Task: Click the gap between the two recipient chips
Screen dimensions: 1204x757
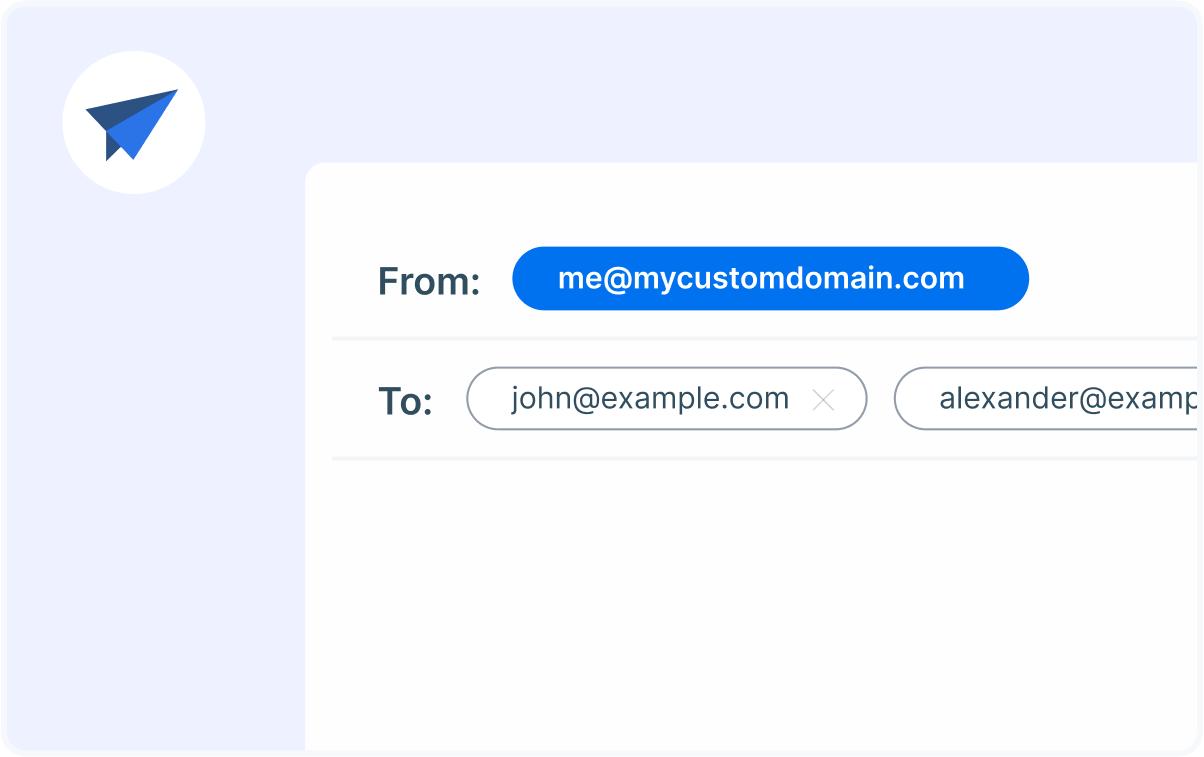Action: [x=880, y=399]
